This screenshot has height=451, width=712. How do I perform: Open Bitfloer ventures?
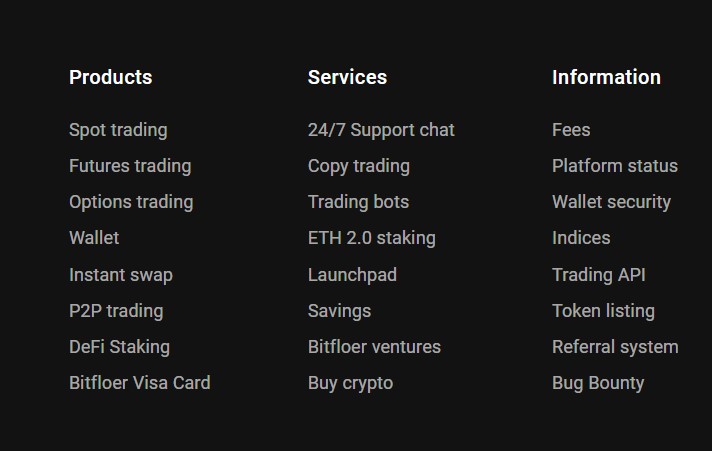tap(374, 347)
